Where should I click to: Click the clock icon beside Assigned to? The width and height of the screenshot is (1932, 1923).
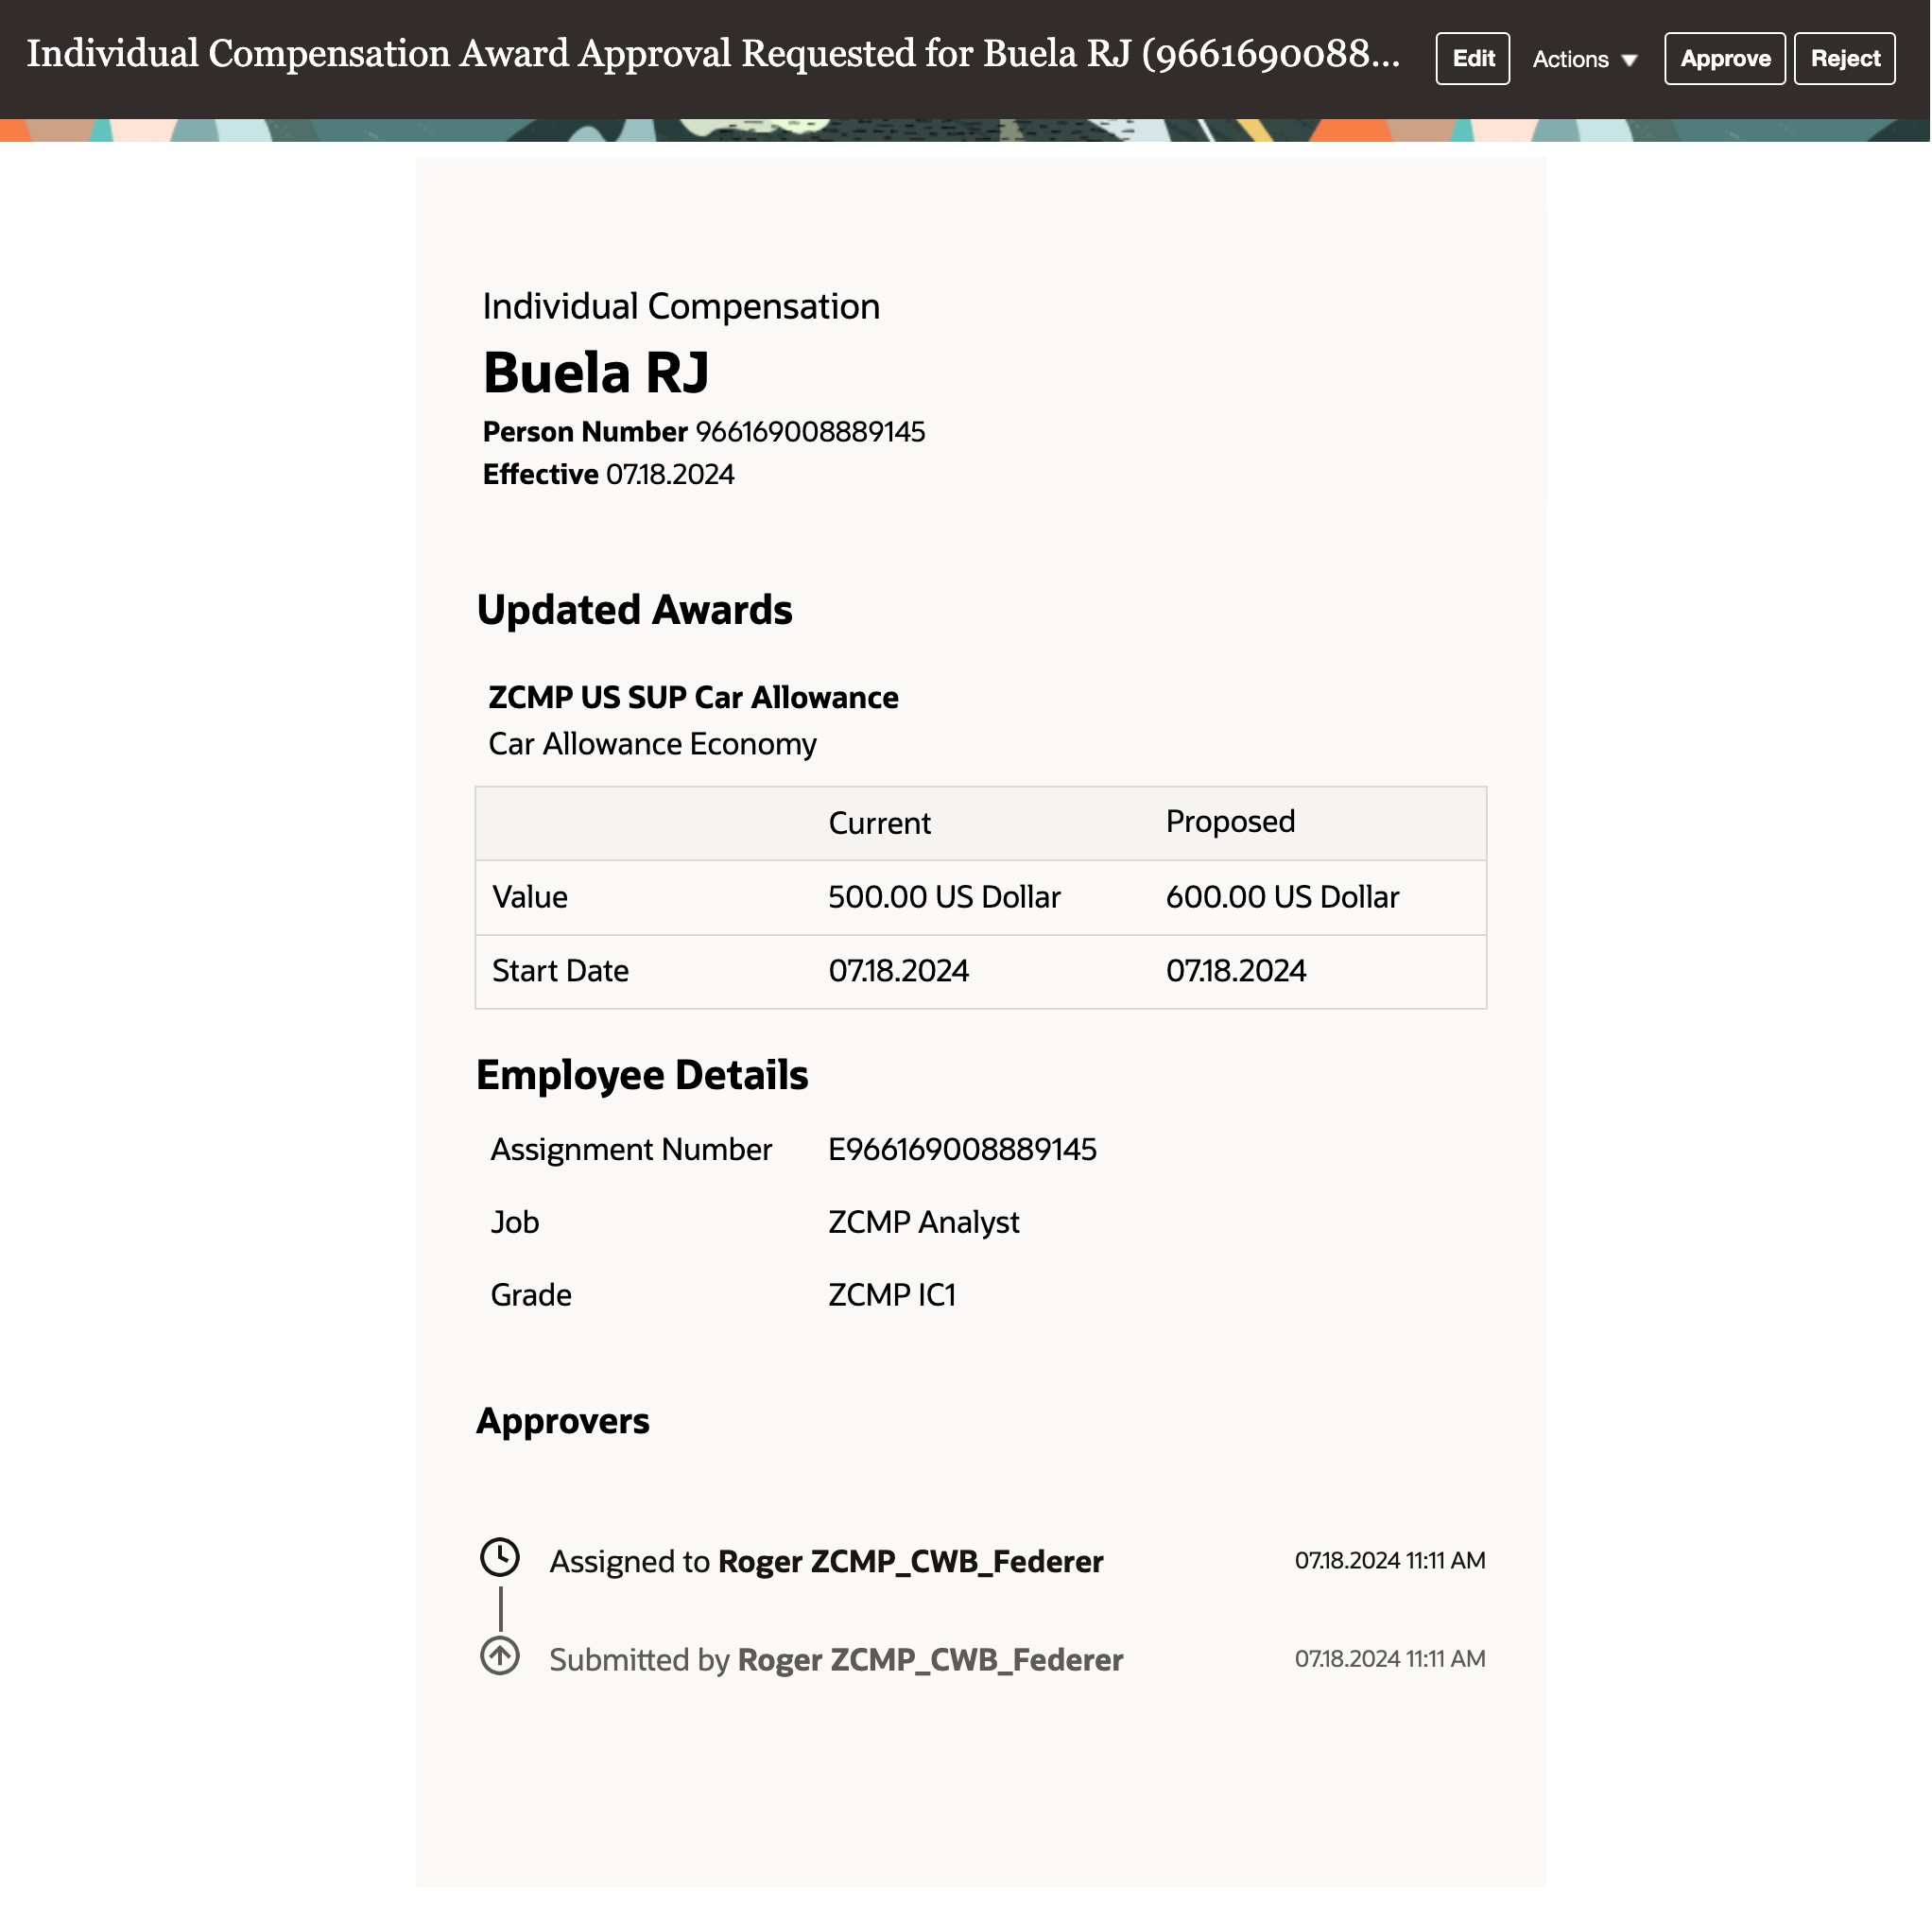point(500,1558)
